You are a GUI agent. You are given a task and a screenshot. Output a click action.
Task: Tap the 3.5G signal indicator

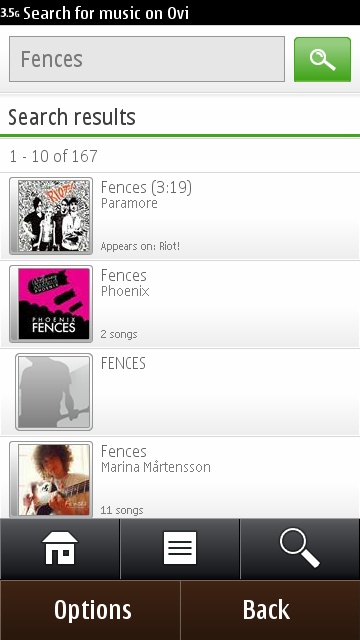(10, 13)
